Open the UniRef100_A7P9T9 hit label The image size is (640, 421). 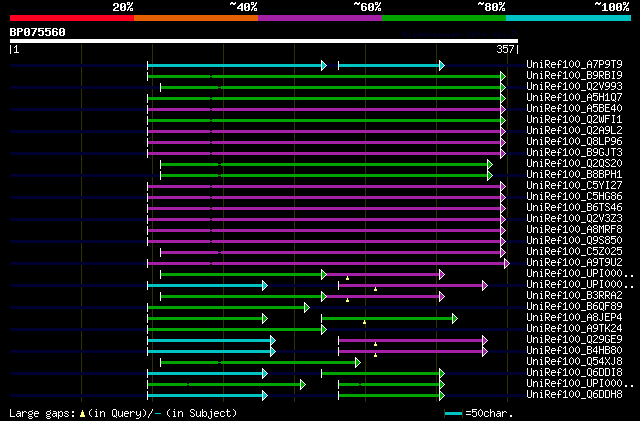click(574, 65)
